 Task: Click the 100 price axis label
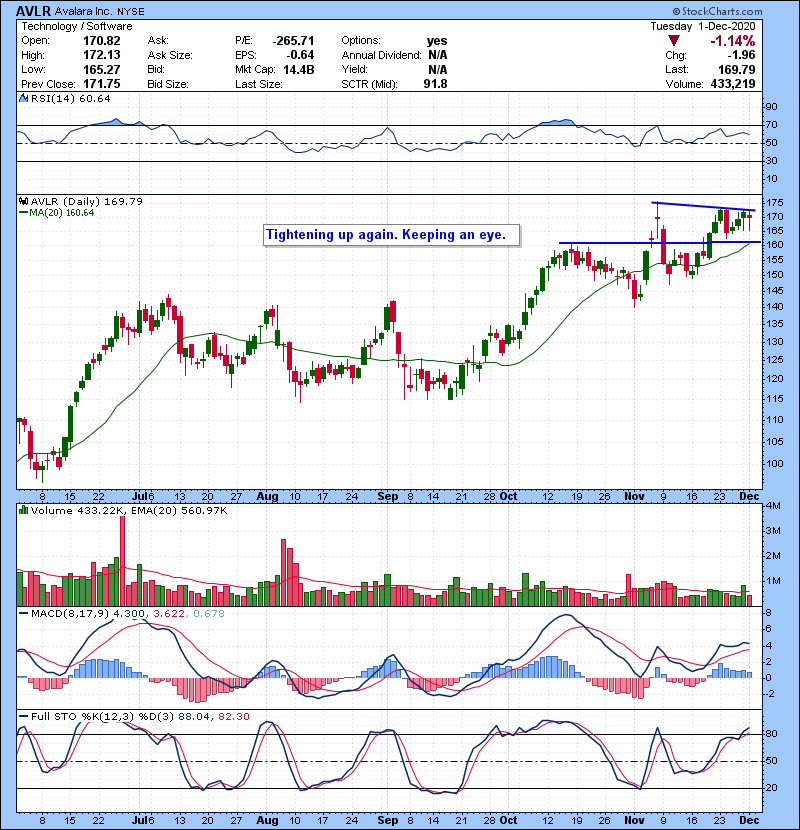point(775,464)
